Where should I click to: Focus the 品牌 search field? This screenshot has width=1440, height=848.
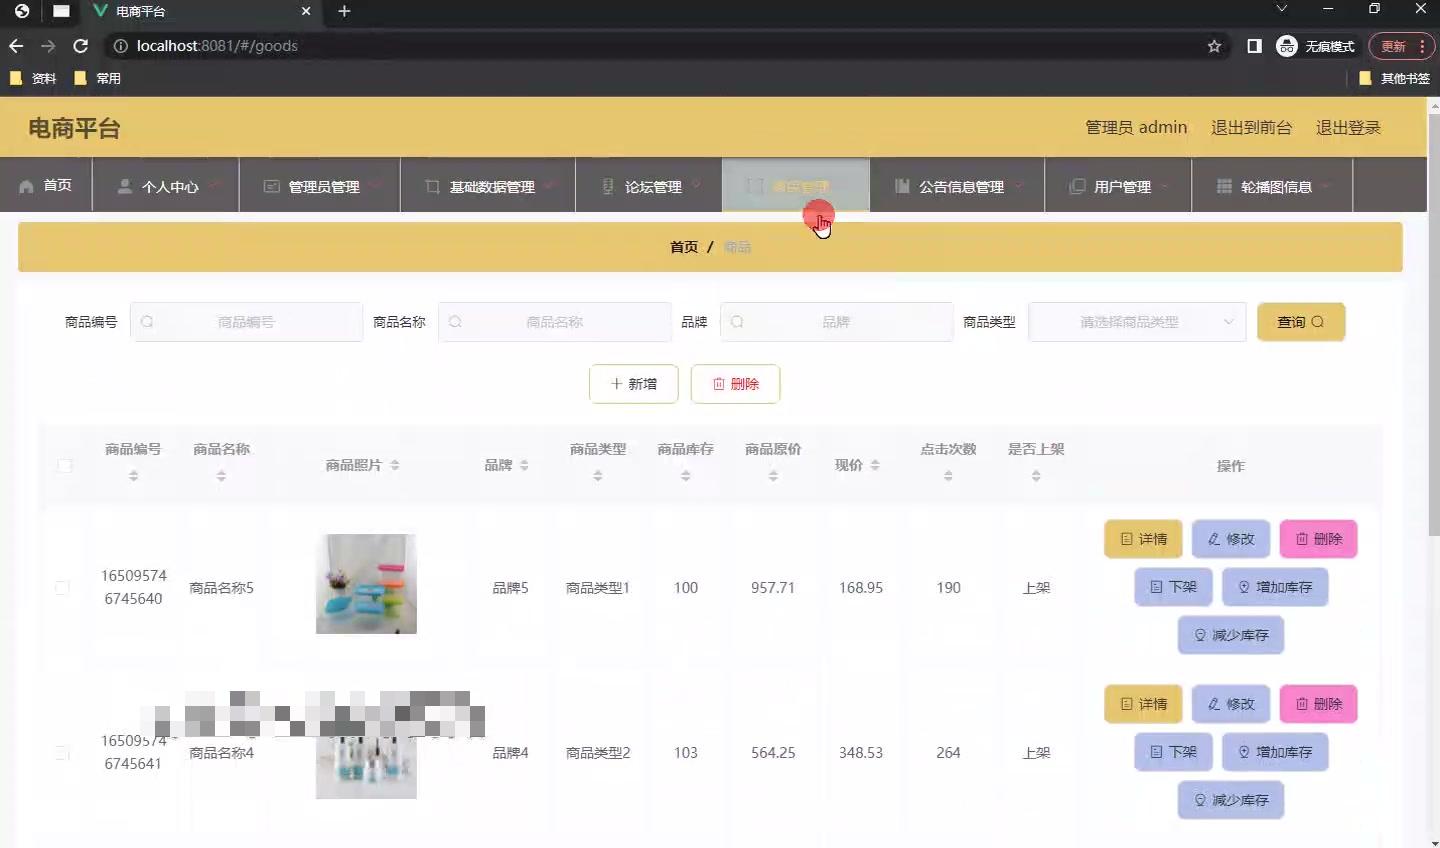(836, 322)
